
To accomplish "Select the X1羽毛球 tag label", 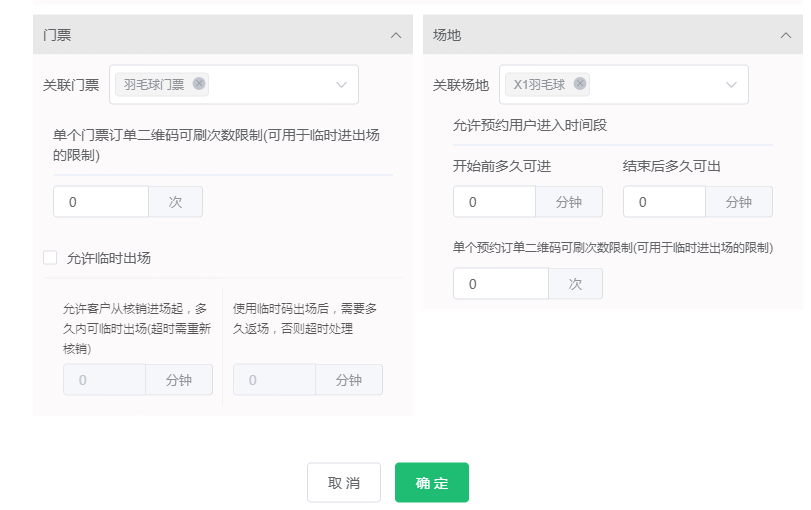I will pos(539,85).
